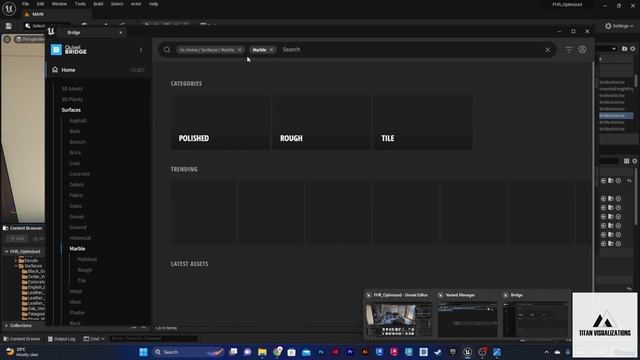Image resolution: width=640 pixels, height=360 pixels.
Task: Open the filter options icon
Action: pos(569,50)
